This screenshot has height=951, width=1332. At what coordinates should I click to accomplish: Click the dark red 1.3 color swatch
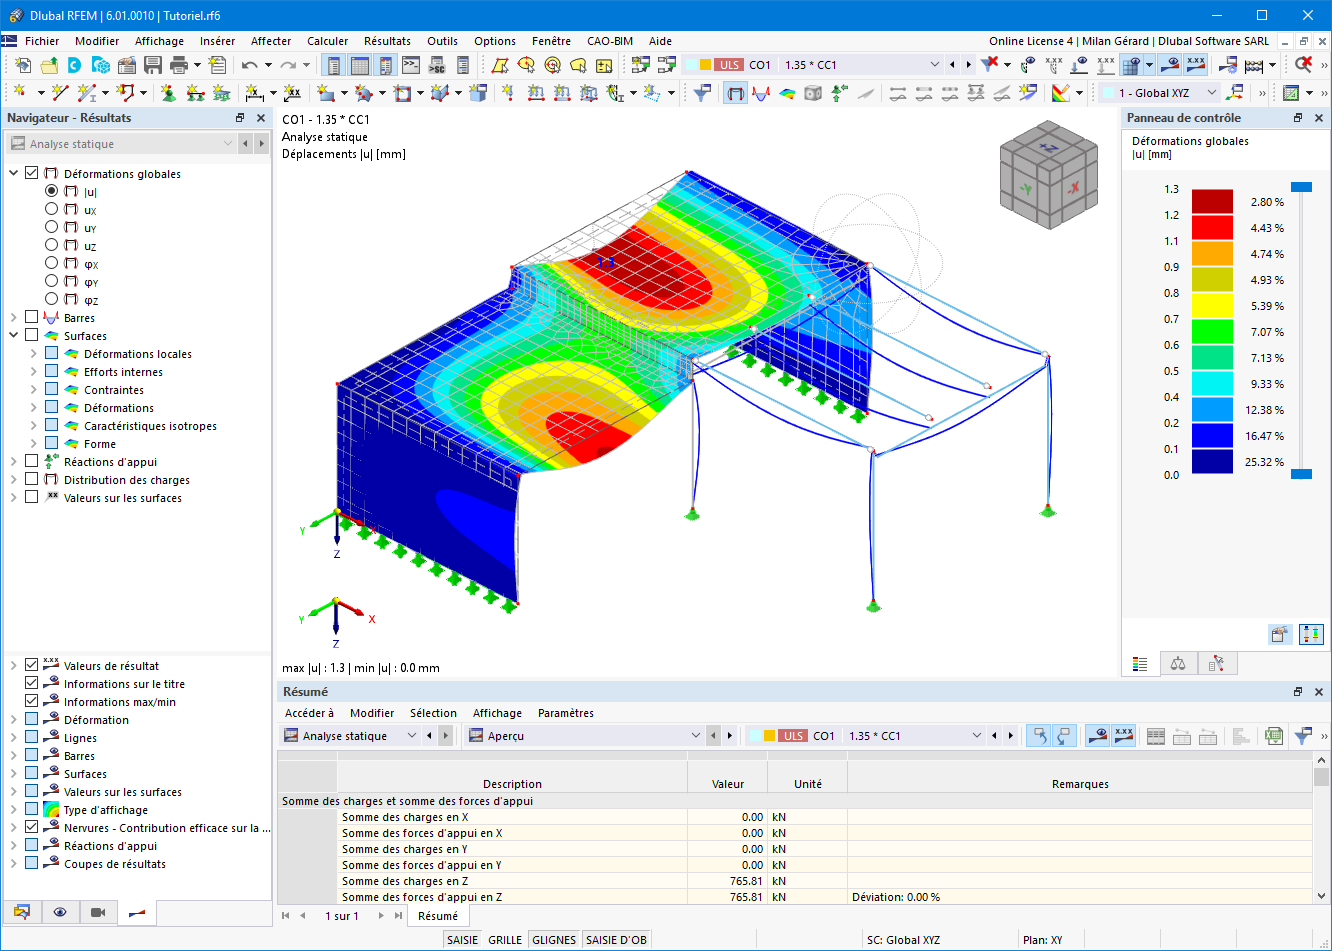(1212, 202)
